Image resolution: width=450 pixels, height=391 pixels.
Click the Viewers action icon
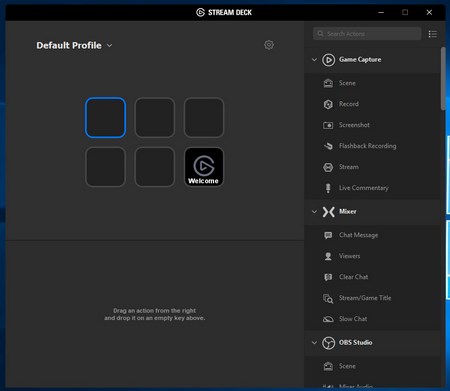pyautogui.click(x=328, y=256)
